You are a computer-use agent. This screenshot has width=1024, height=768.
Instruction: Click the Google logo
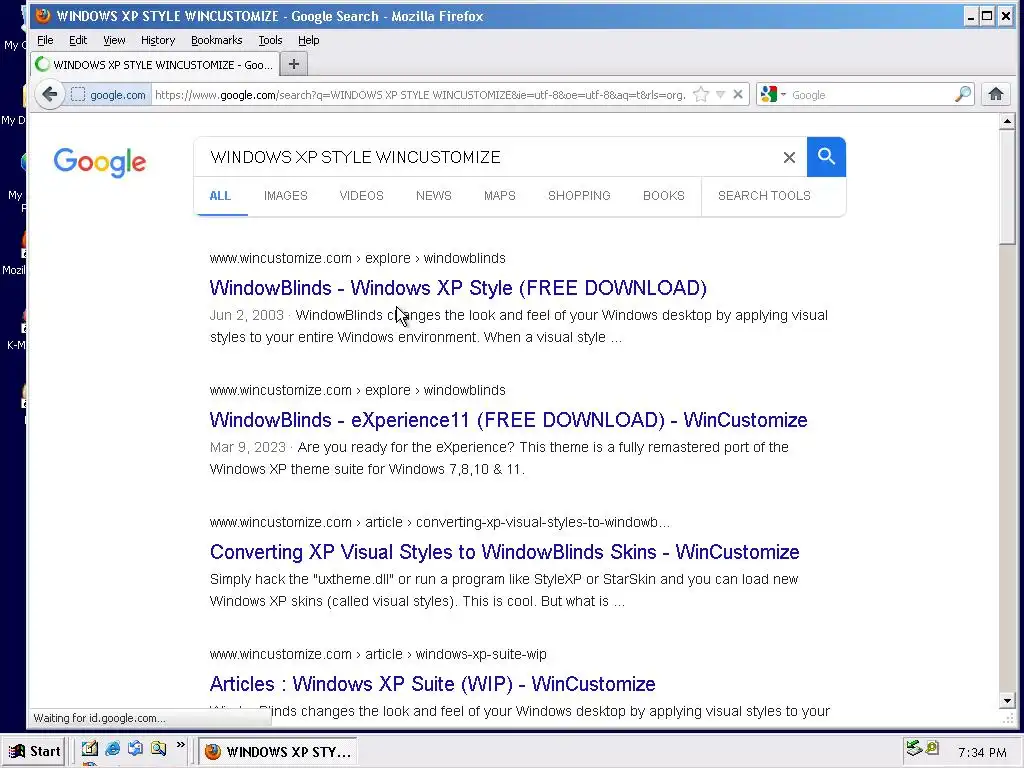[100, 162]
